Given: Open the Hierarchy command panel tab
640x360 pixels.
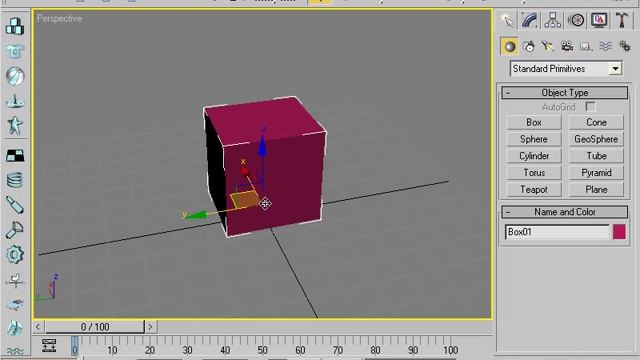Looking at the screenshot, I should pos(553,20).
